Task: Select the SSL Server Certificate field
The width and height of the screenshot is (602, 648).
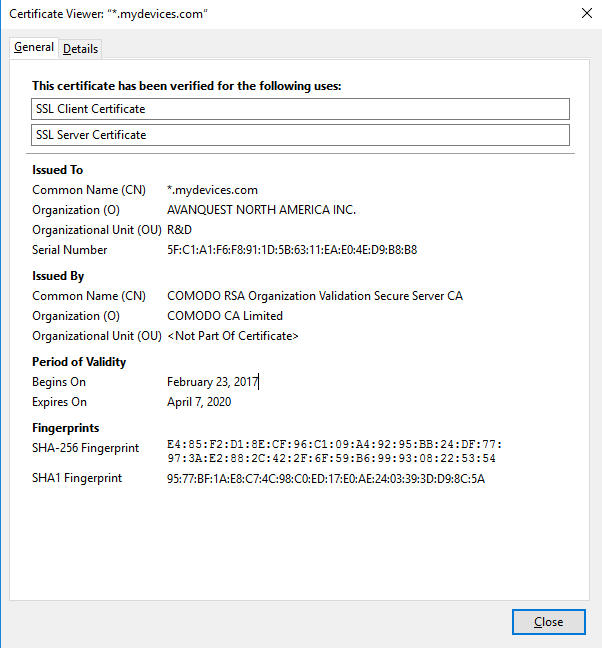Action: [x=300, y=135]
